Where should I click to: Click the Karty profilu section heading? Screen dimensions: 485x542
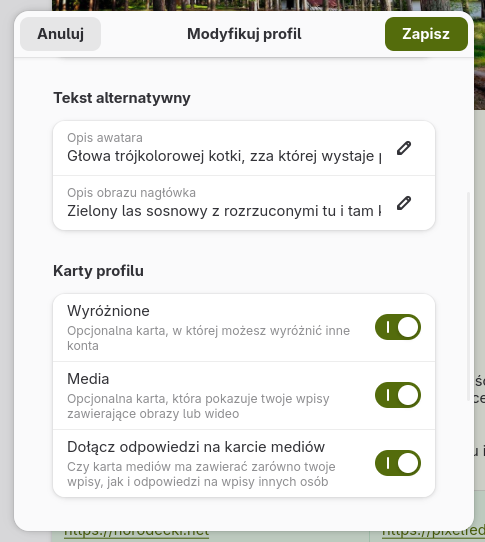coord(98,271)
